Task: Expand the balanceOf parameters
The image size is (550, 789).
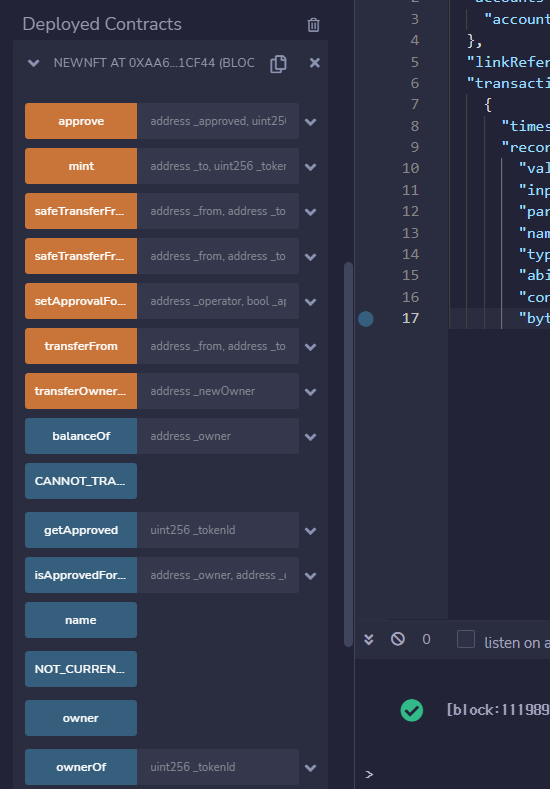Action: pyautogui.click(x=311, y=437)
